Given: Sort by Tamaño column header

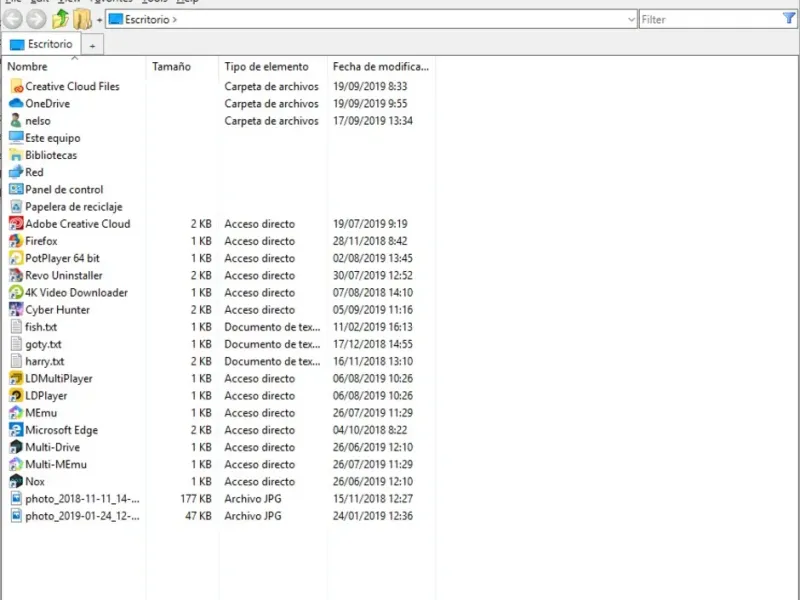Looking at the screenshot, I should click(x=171, y=67).
